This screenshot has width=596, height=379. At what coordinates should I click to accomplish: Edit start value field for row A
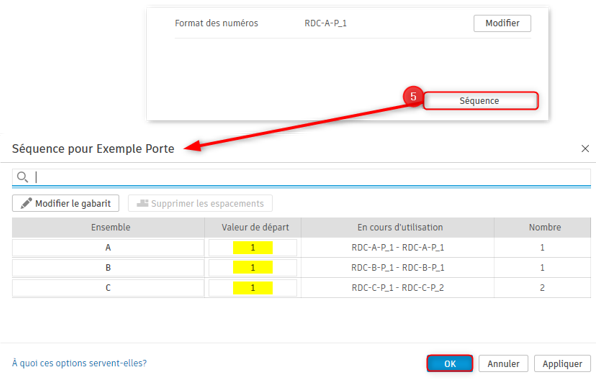(253, 248)
